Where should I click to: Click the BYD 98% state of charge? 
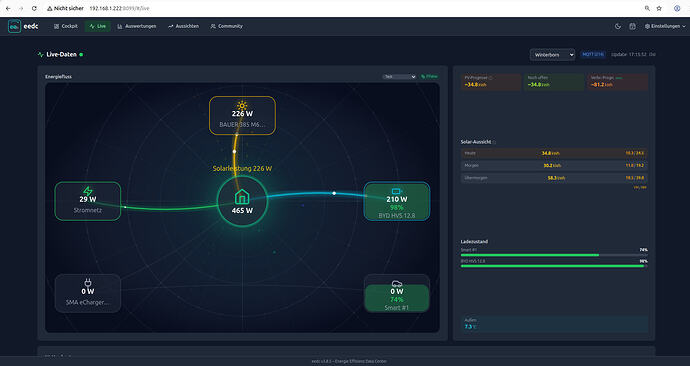tap(396, 208)
